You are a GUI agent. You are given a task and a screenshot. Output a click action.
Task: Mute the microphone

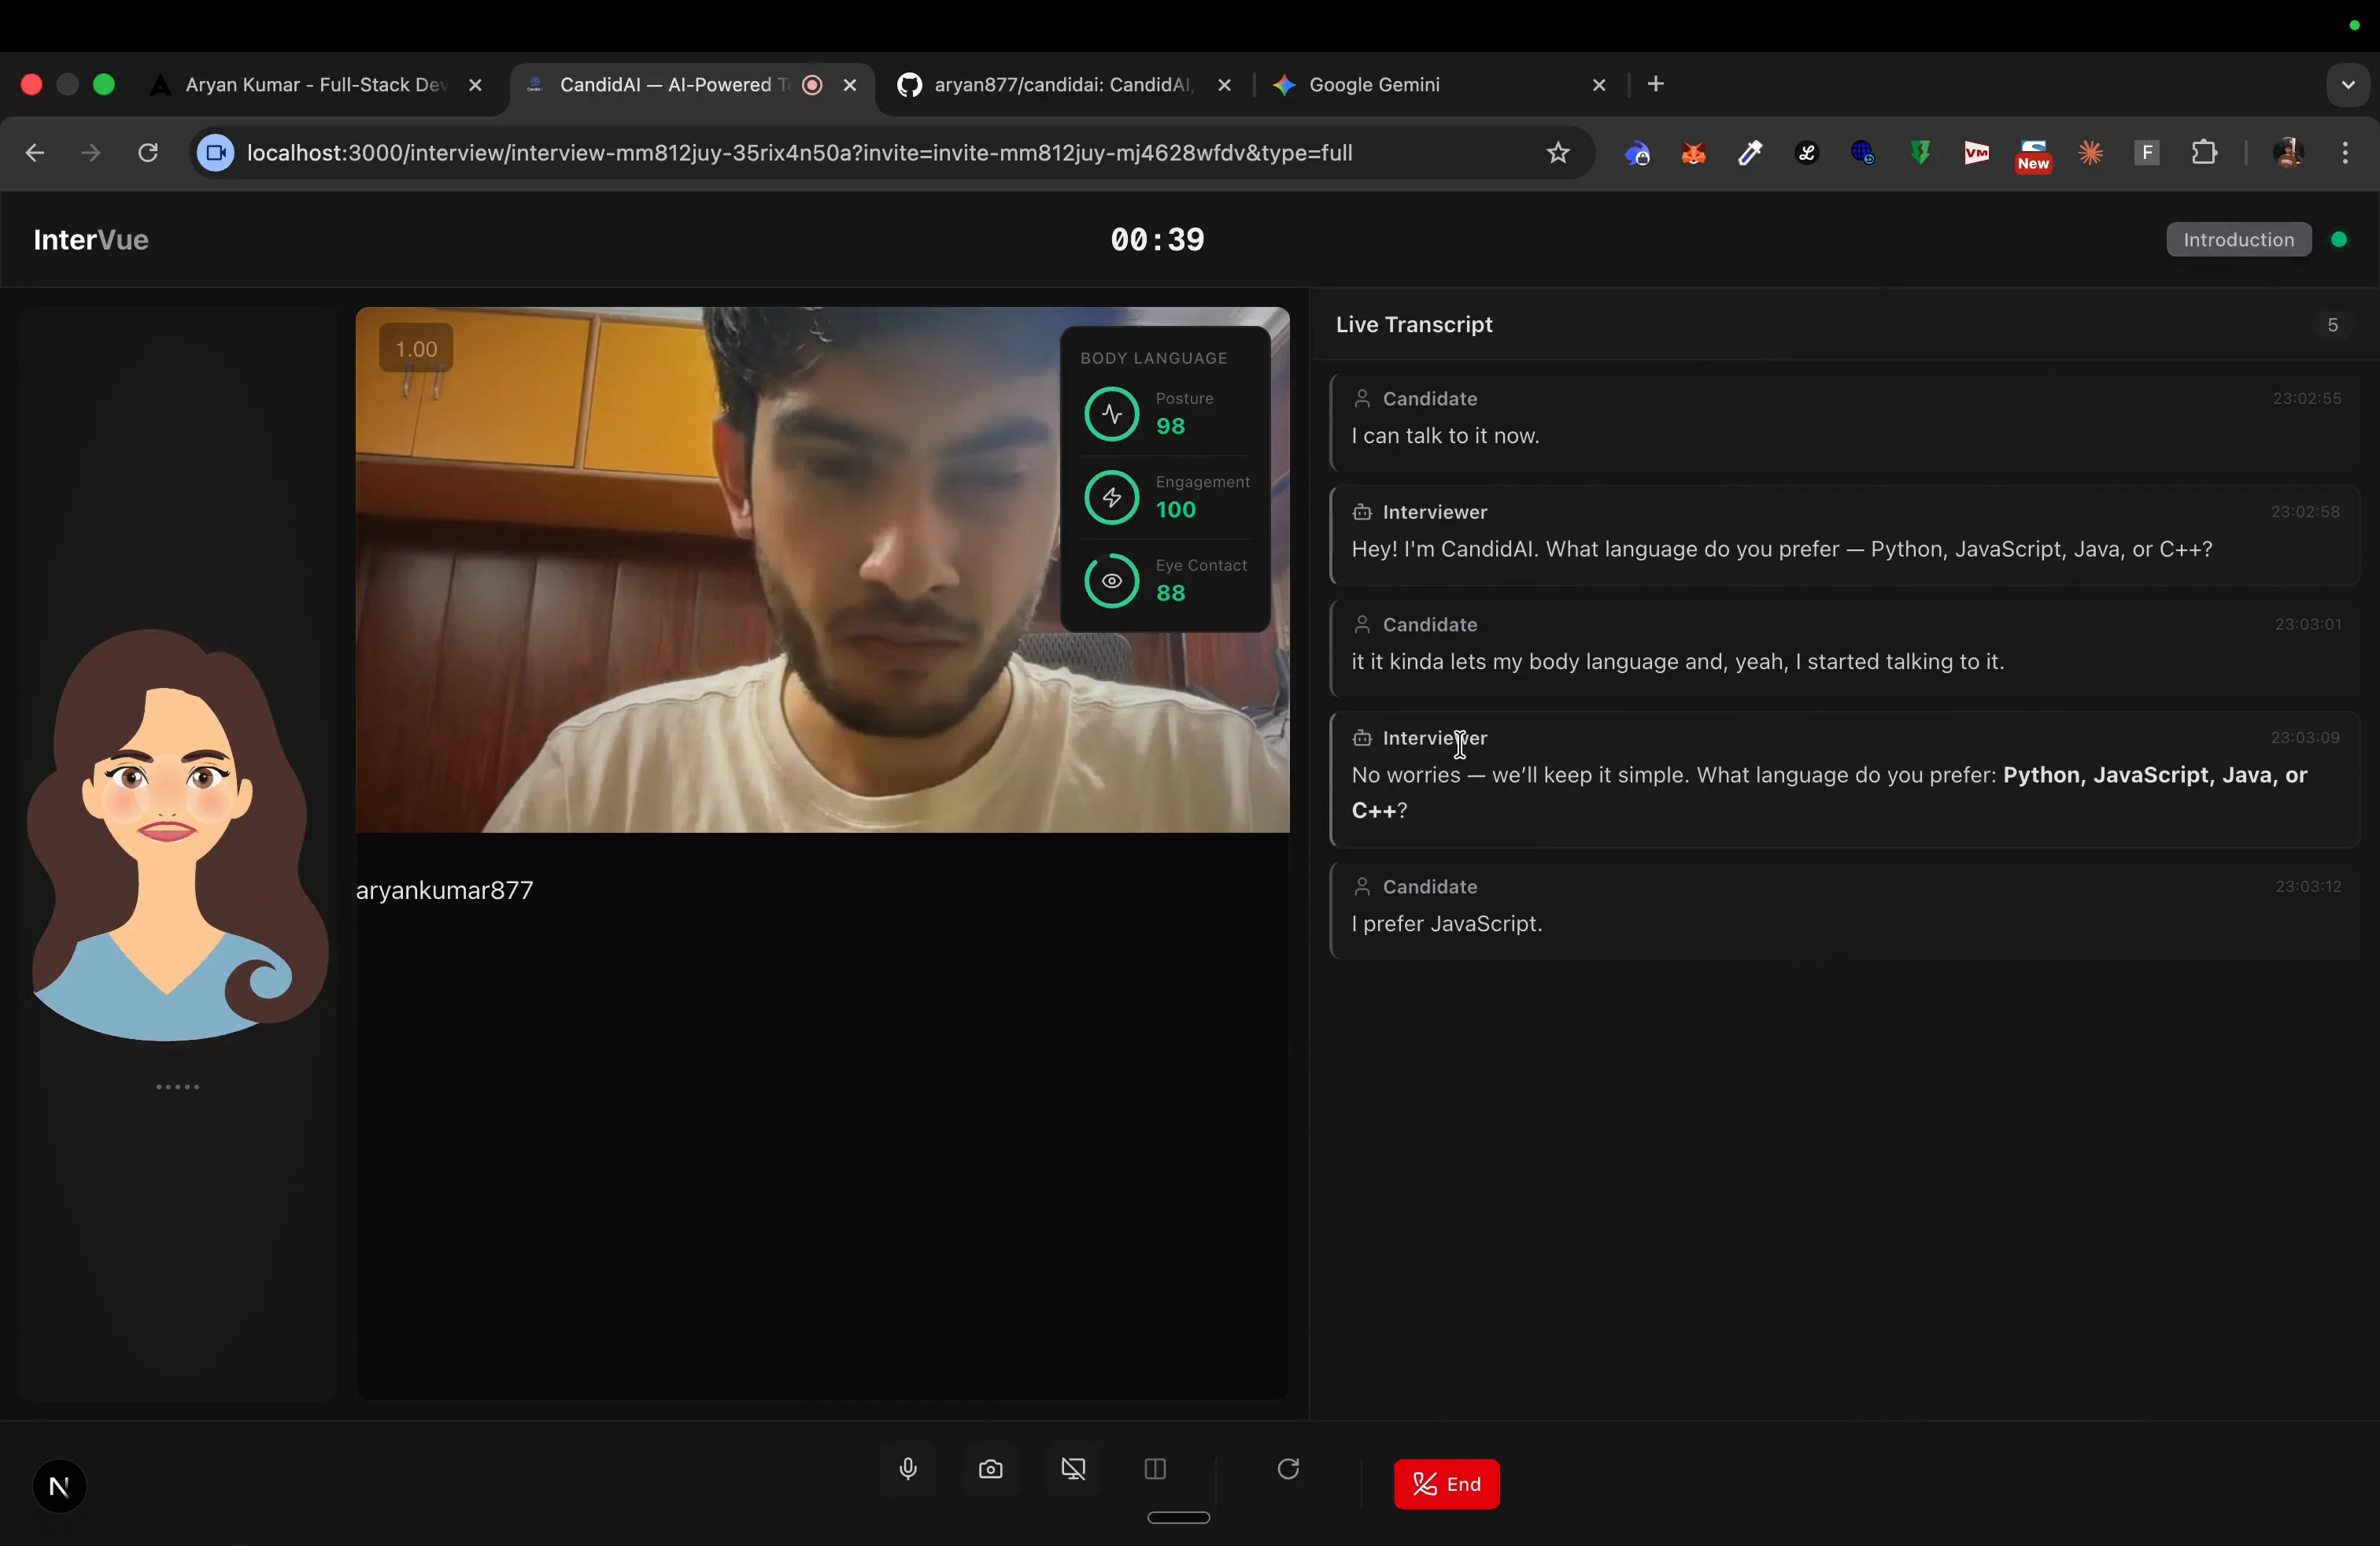coord(907,1469)
